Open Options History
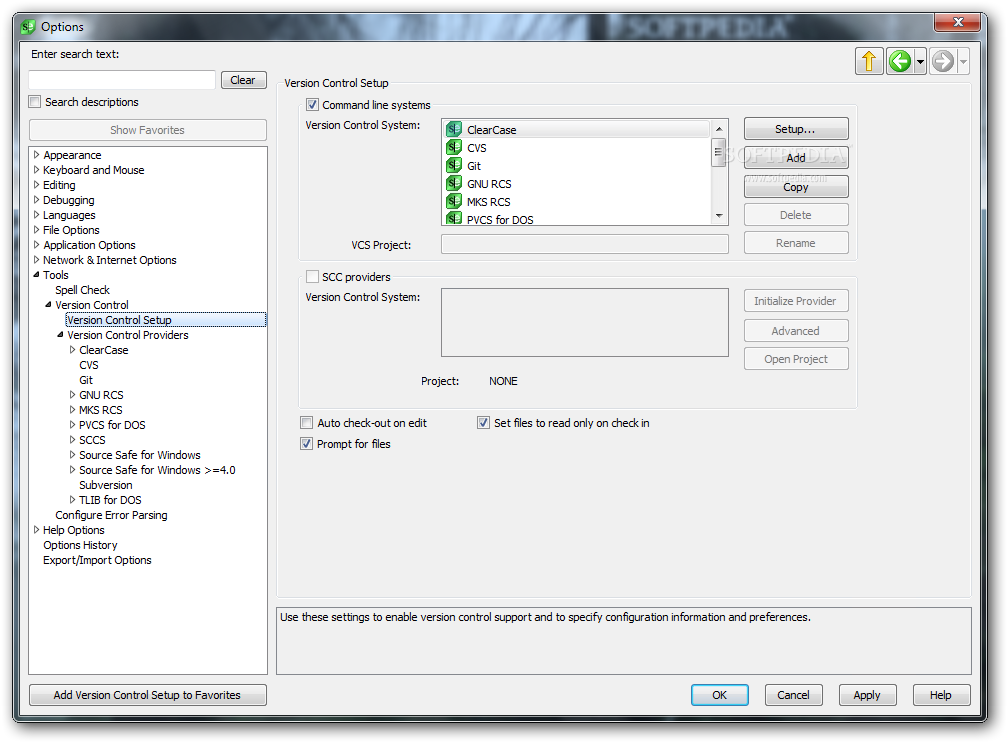Image resolution: width=1008 pixels, height=743 pixels. 80,545
